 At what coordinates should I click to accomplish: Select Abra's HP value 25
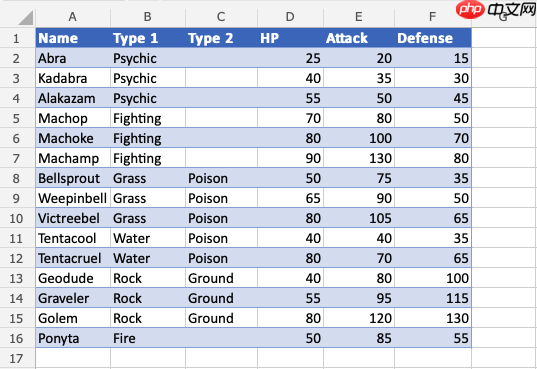click(290, 58)
